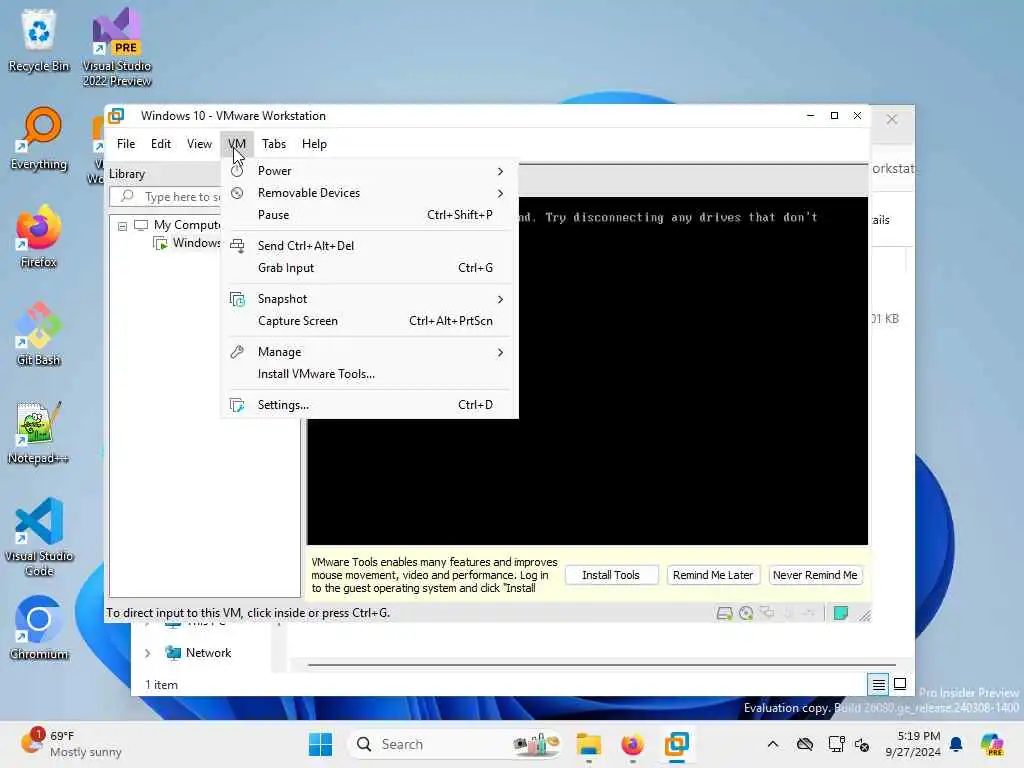Open Visual Studio 2022 Preview shortcut

pyautogui.click(x=117, y=47)
